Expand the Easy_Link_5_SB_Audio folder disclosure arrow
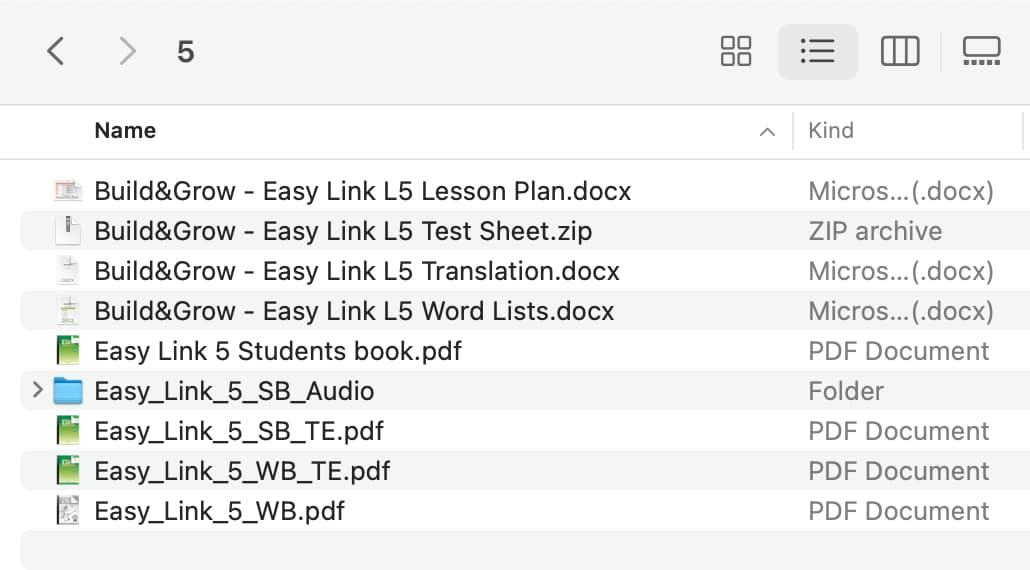This screenshot has height=570, width=1030. pos(37,390)
